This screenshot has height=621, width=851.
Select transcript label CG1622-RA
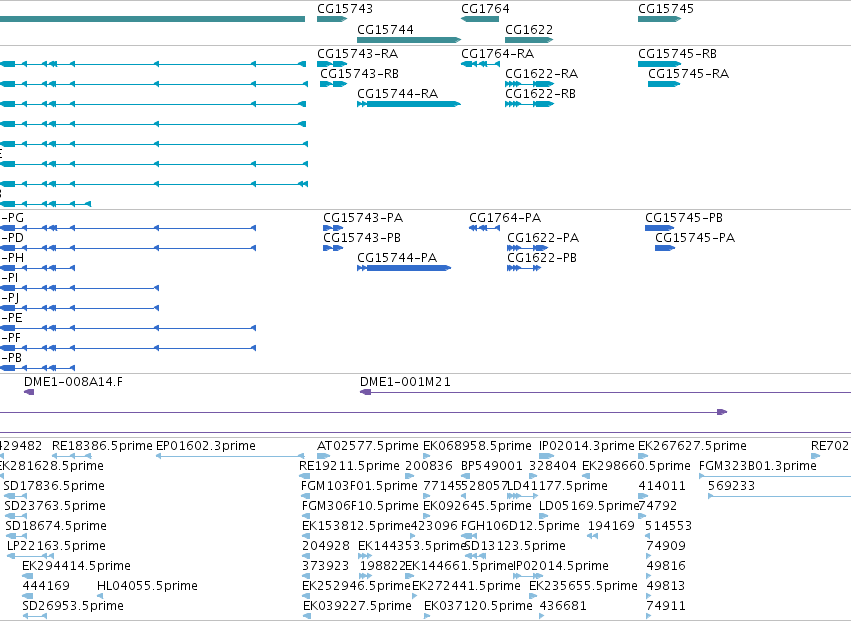click(542, 74)
